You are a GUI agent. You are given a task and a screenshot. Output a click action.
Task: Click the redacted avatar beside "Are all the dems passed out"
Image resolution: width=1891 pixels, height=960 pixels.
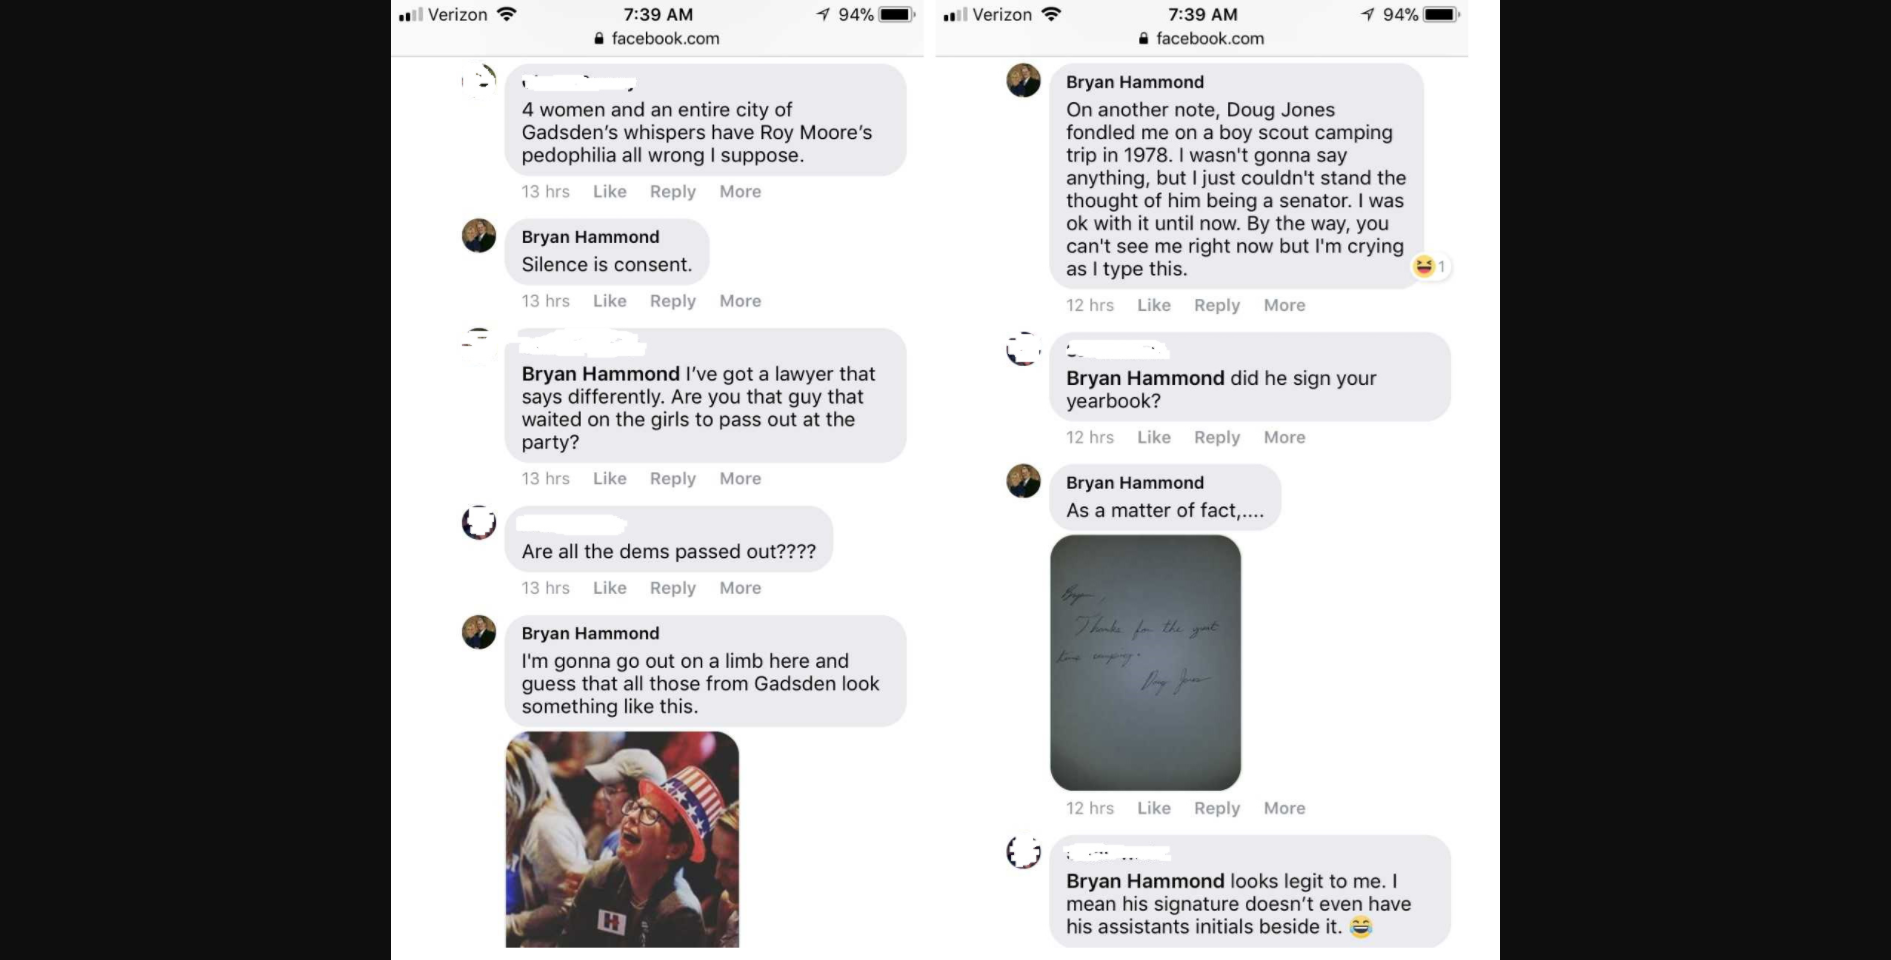(479, 522)
